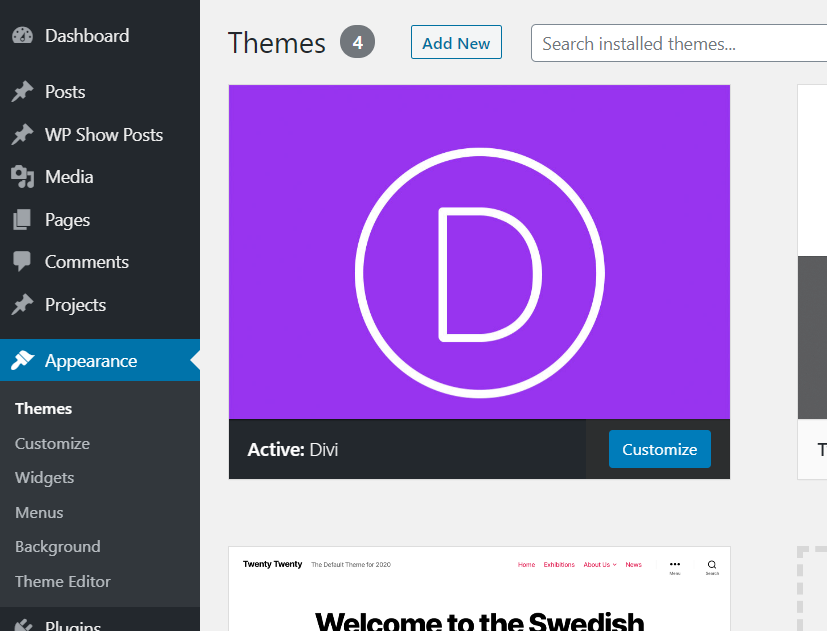Click the Dashboard gauge icon
Viewport: 827px width, 631px height.
tap(22, 36)
